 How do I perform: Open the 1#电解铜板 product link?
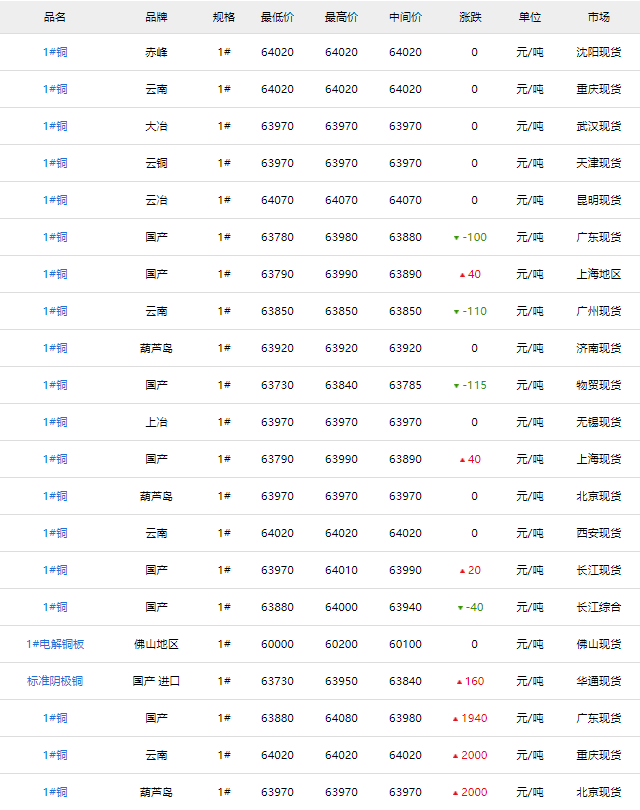click(55, 644)
